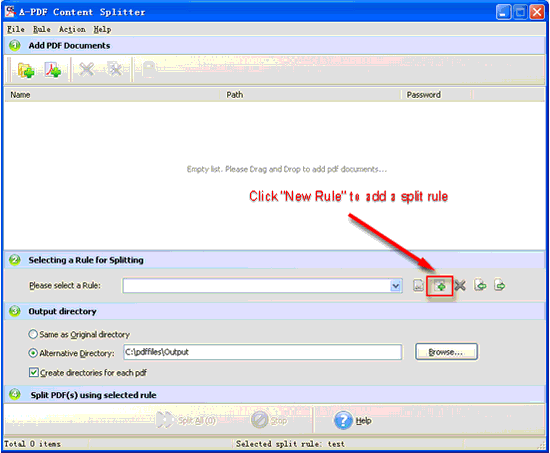Viewport: 550px width, 453px height.
Task: Open the Rule menu
Action: point(42,29)
